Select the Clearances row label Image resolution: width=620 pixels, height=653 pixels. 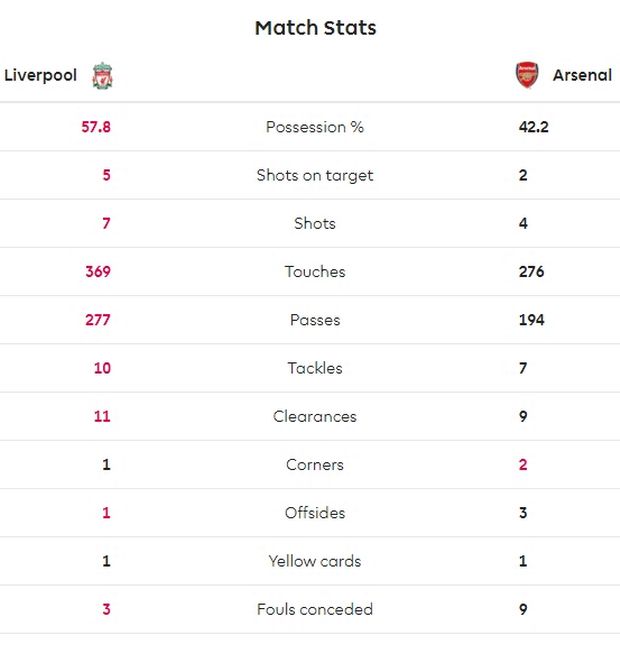[315, 416]
